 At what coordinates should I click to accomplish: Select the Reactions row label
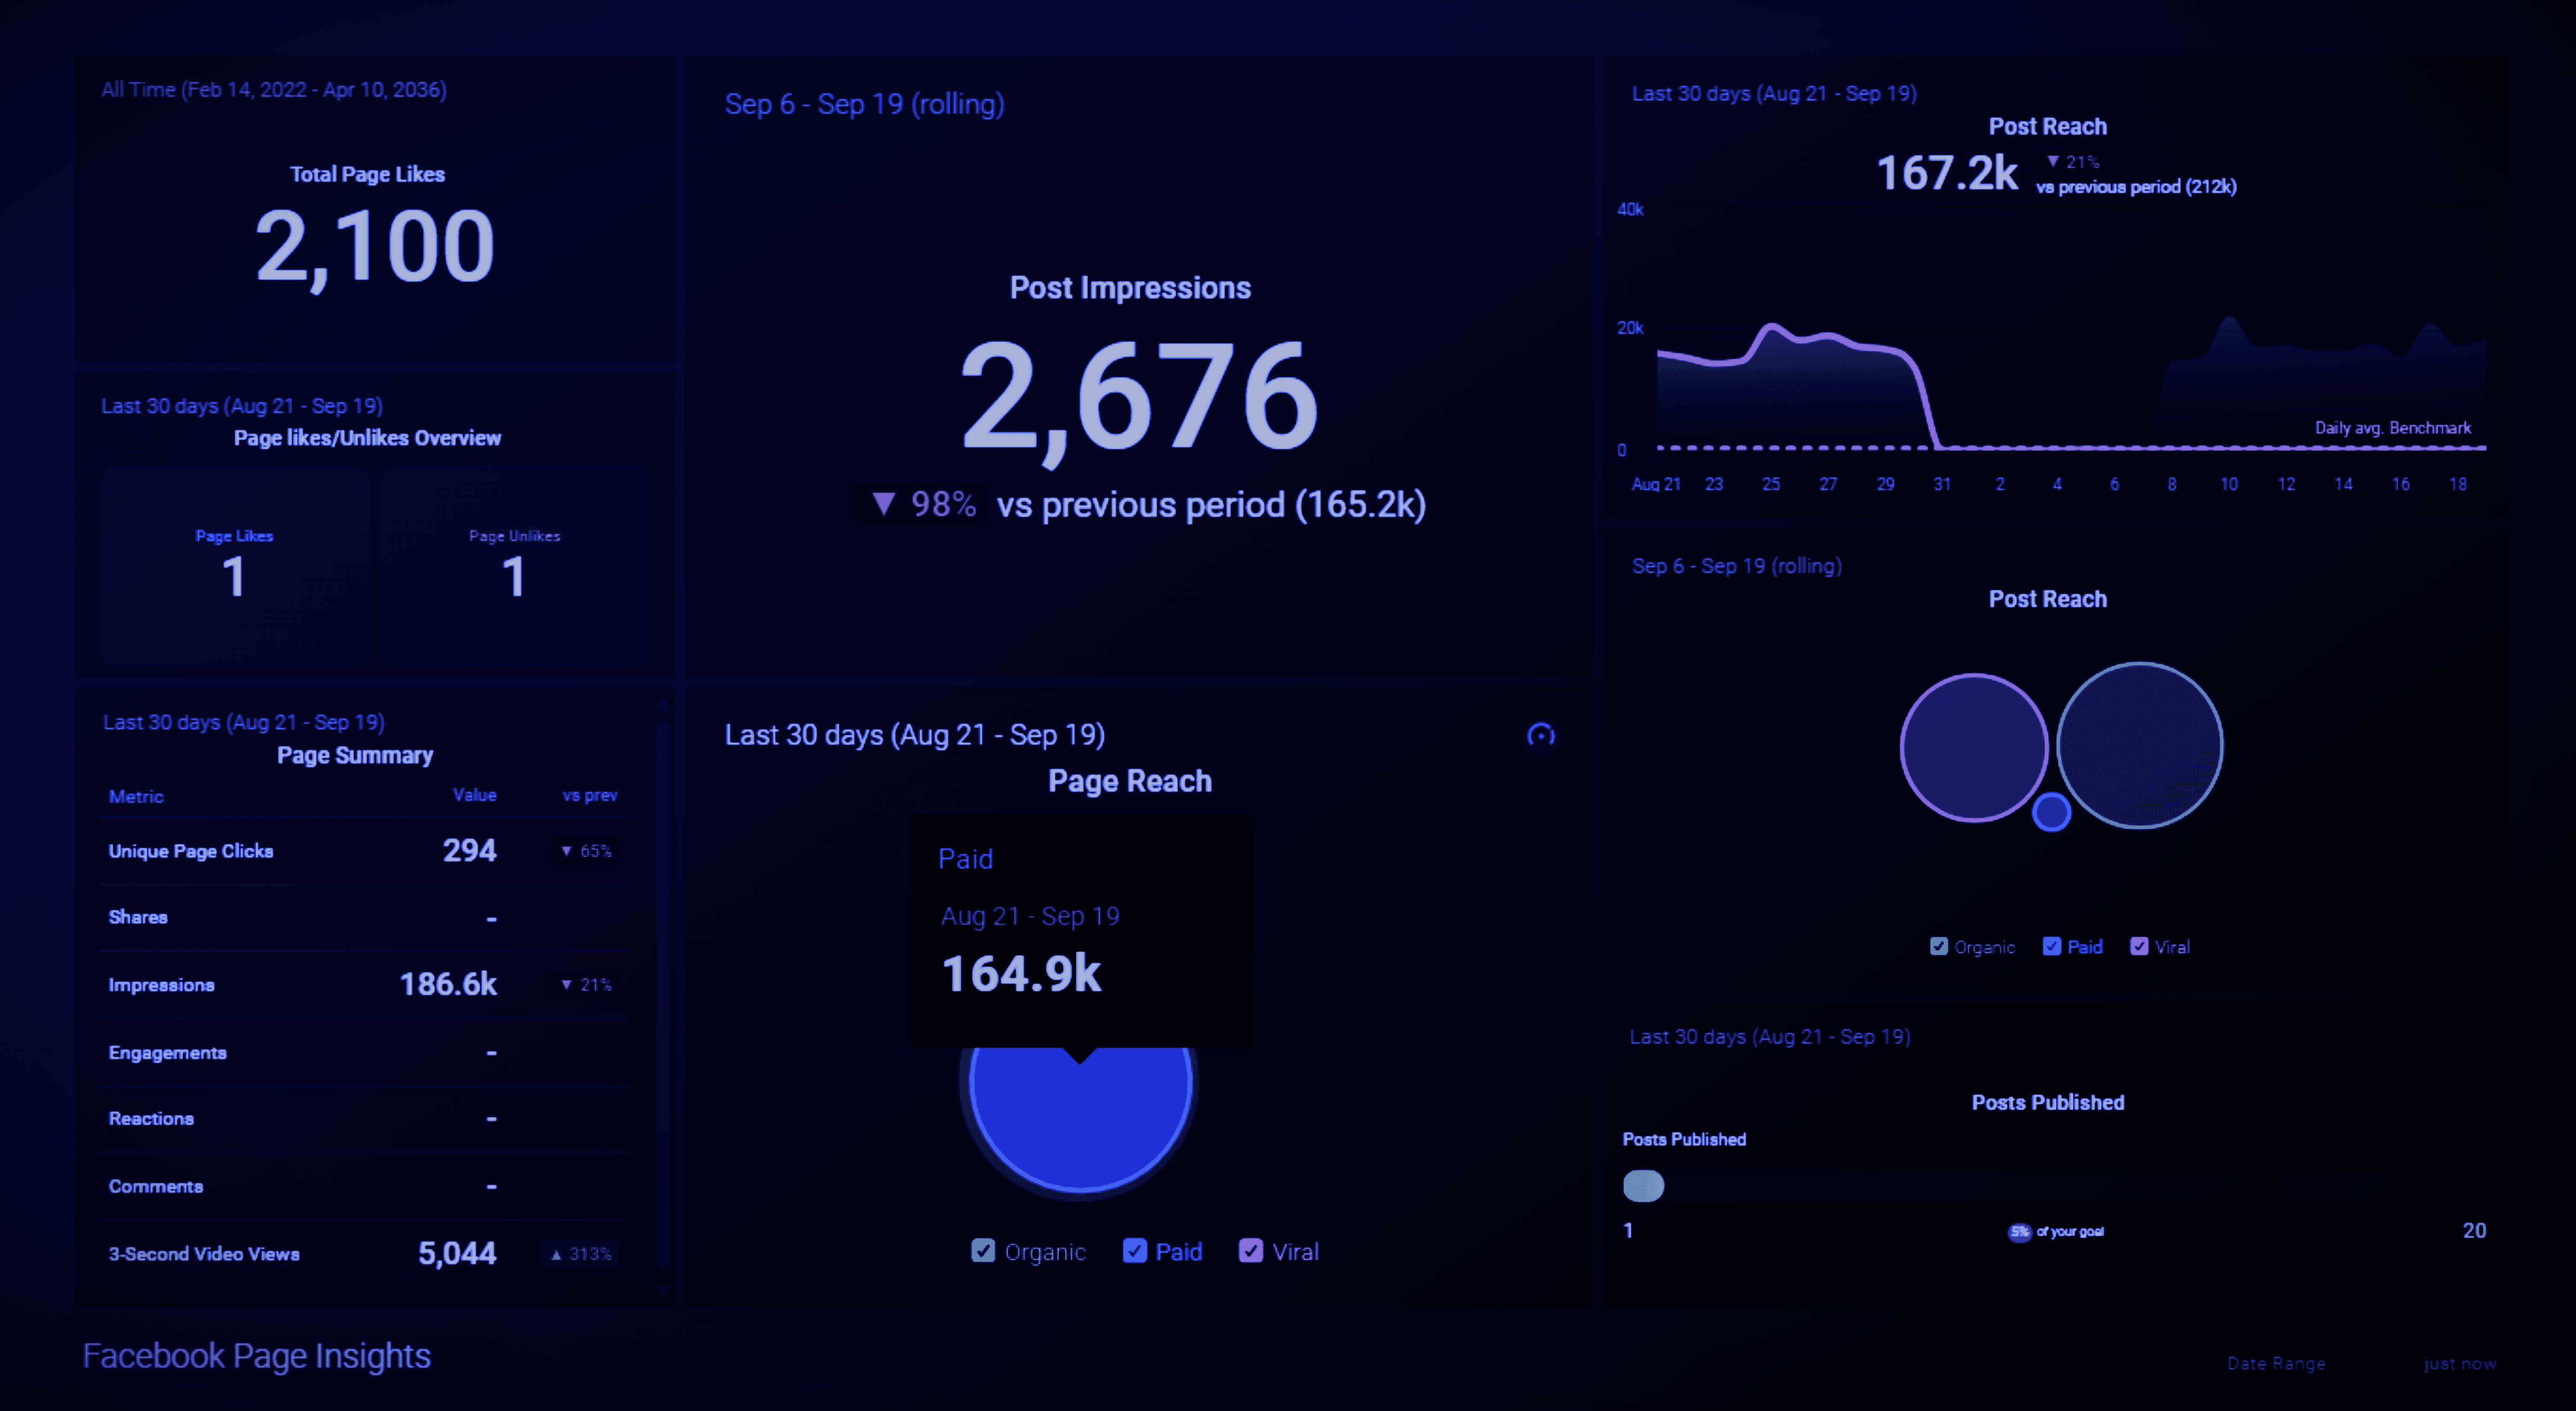(151, 1118)
